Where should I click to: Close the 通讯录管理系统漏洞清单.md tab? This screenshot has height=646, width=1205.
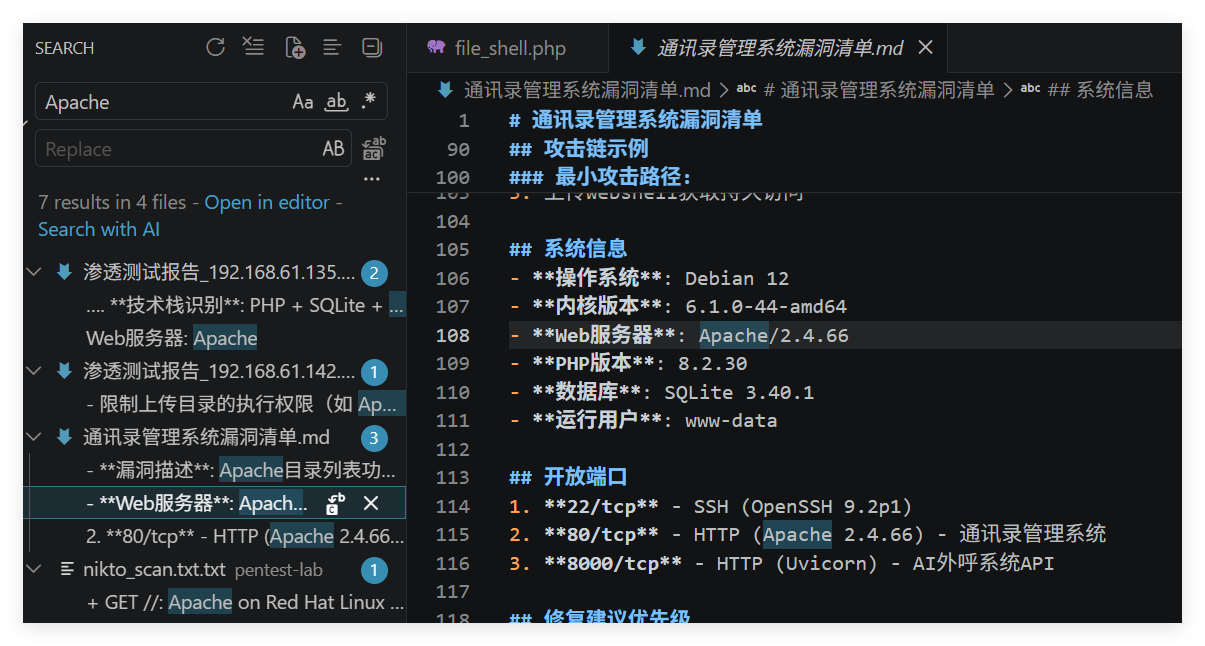[x=925, y=47]
